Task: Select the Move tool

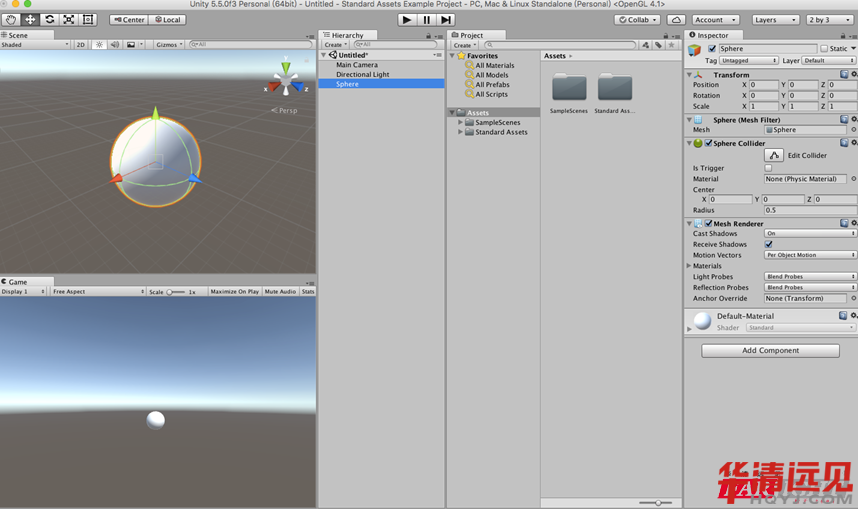Action: point(30,19)
